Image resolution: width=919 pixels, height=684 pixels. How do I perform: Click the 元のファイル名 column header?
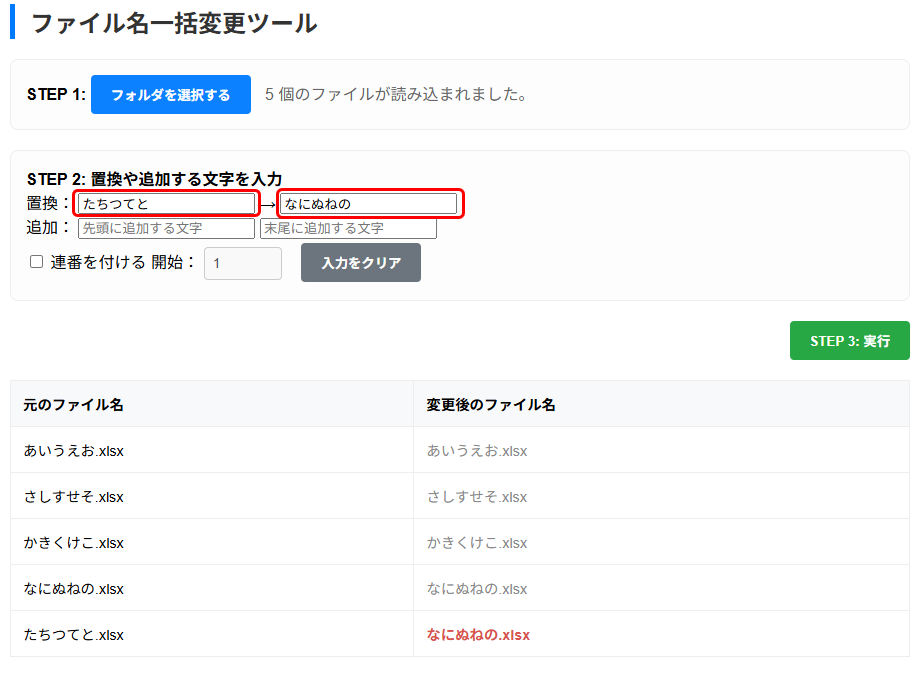[x=74, y=405]
